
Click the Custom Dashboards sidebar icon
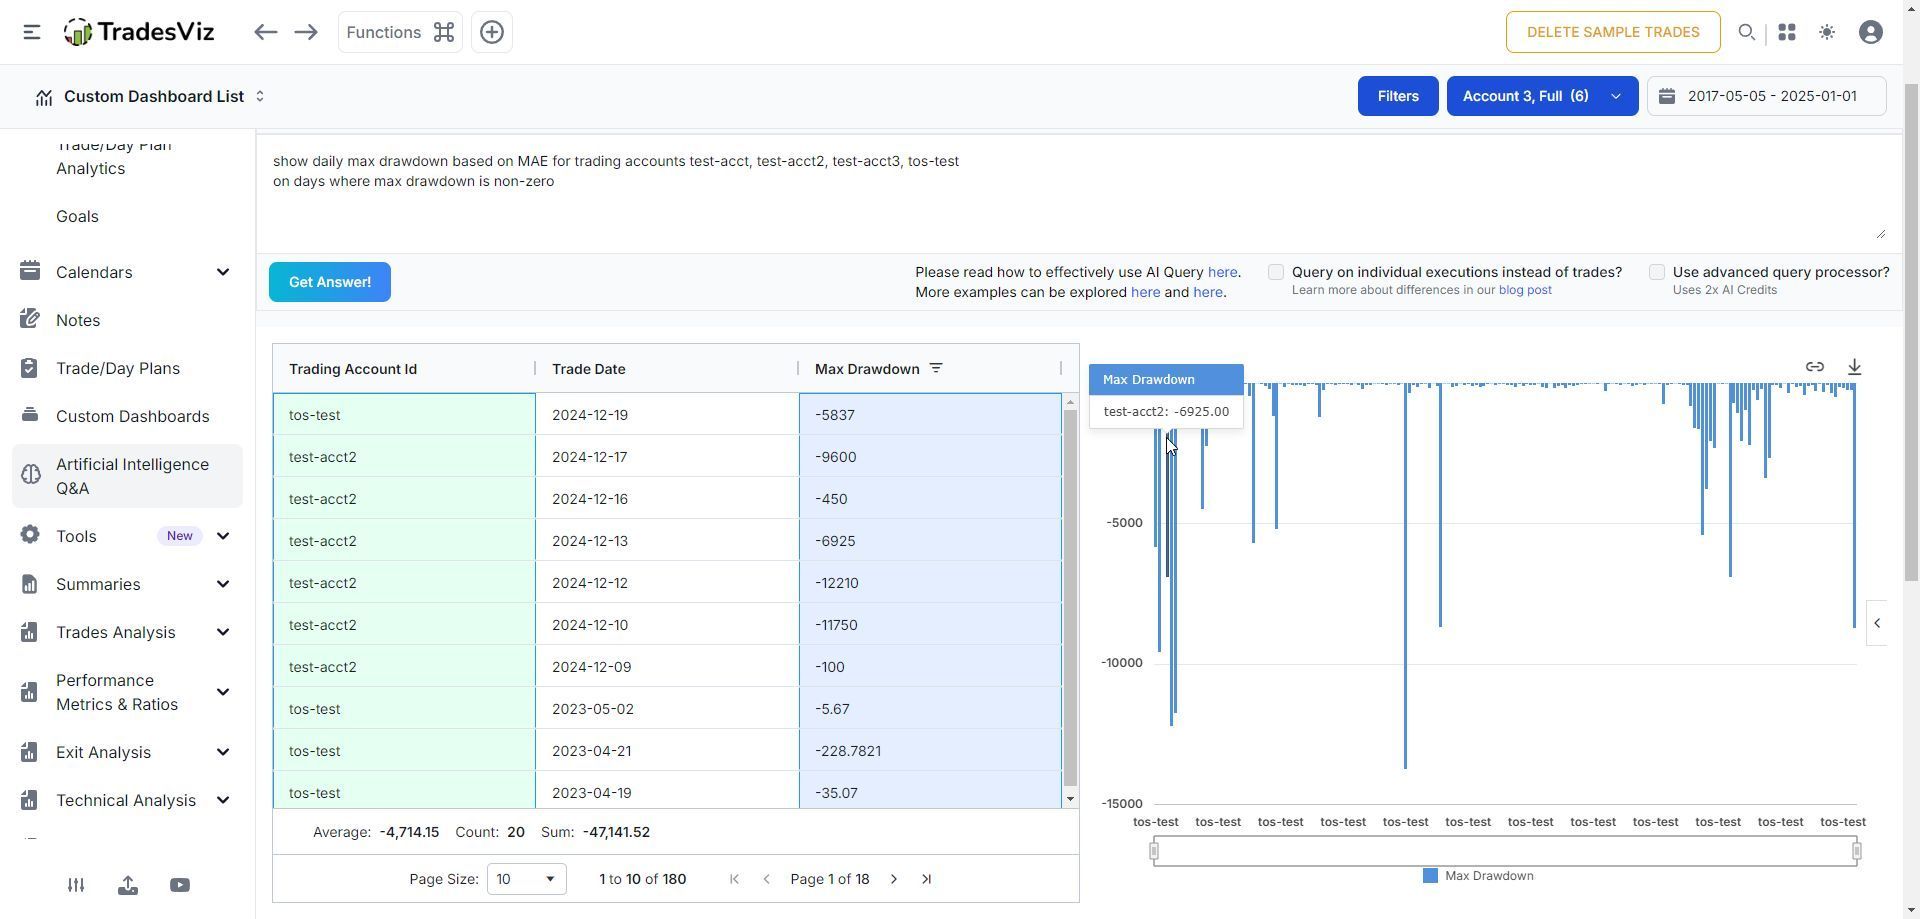click(x=30, y=415)
